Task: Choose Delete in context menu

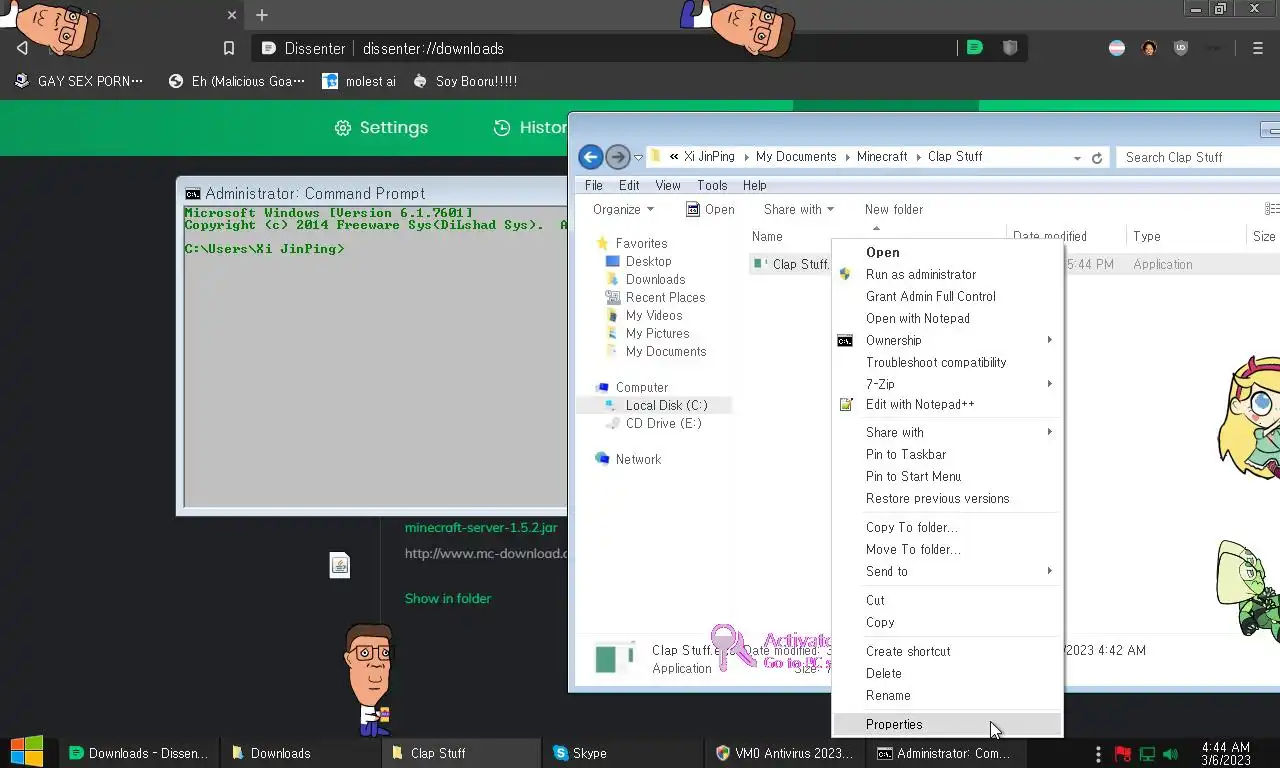Action: (x=947, y=673)
